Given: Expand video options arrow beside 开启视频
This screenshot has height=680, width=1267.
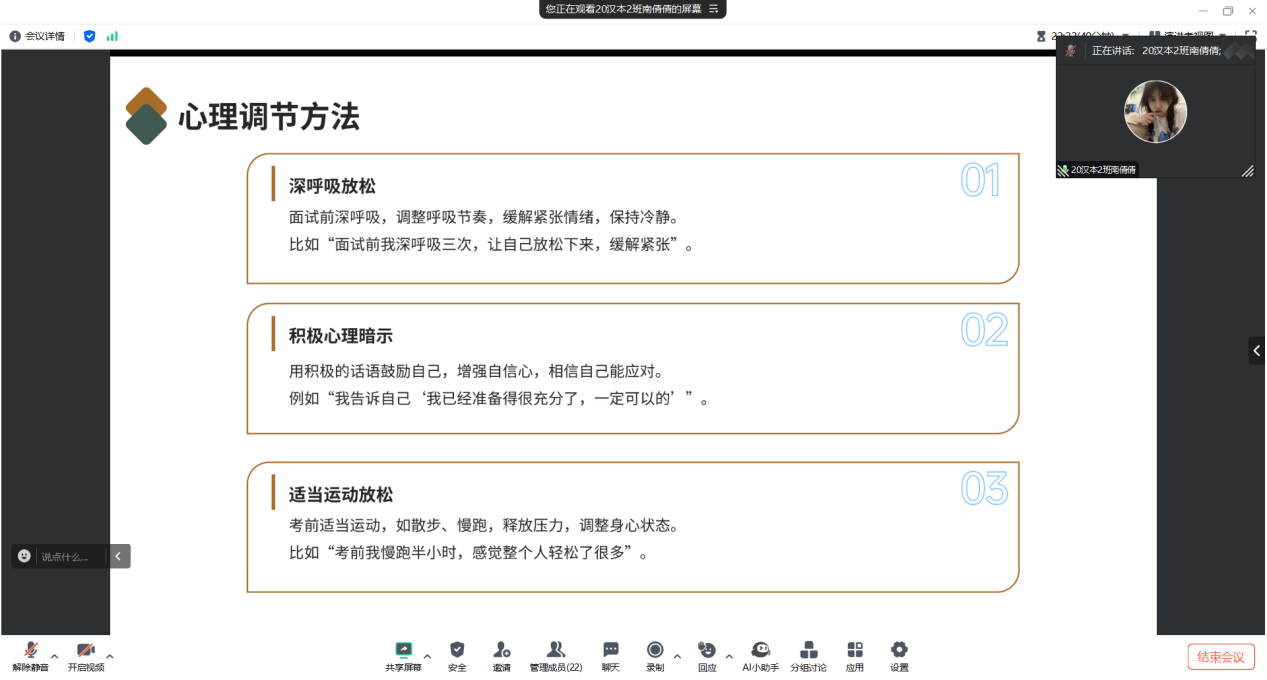Looking at the screenshot, I should coord(110,656).
